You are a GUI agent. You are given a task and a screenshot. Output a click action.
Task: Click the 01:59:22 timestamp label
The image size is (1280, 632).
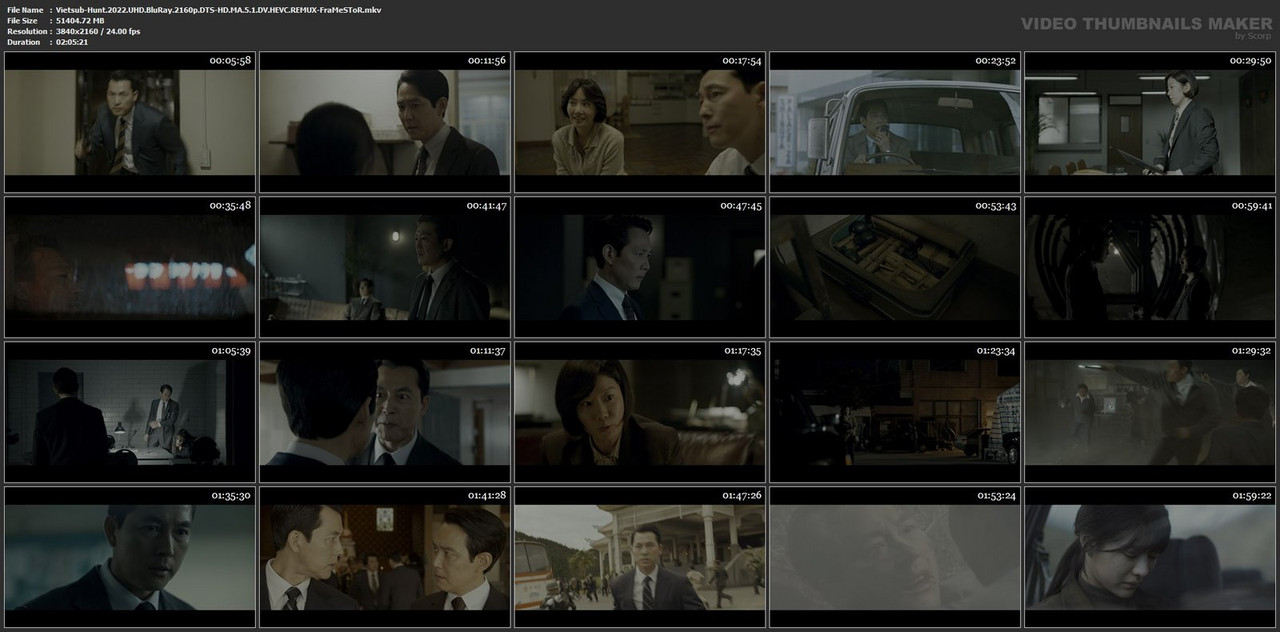point(1250,496)
